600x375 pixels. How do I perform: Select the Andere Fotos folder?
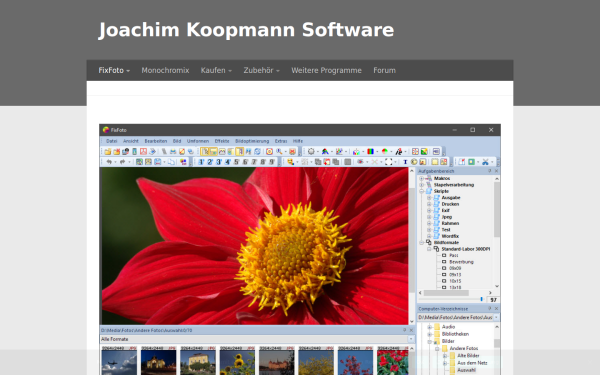(464, 348)
